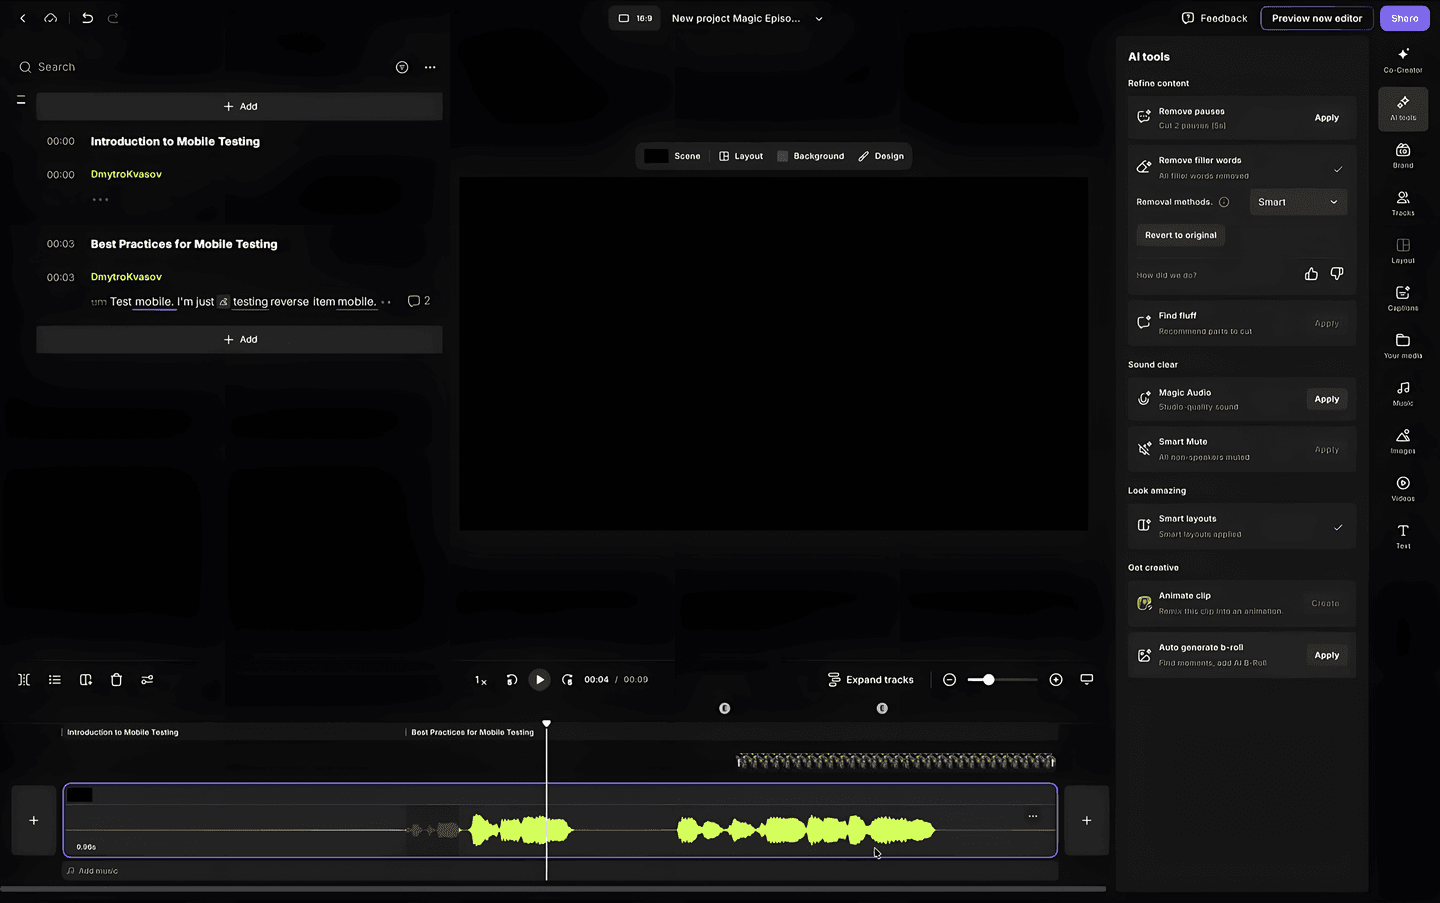1440x903 pixels.
Task: Open the Tracks panel
Action: pyautogui.click(x=1402, y=204)
